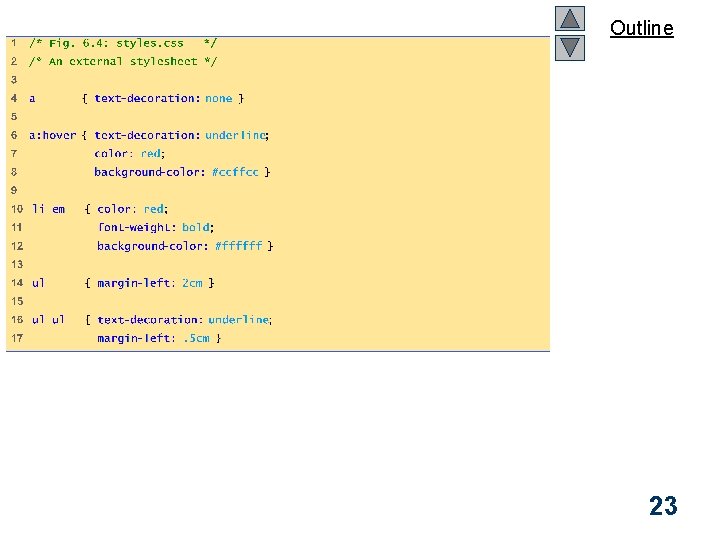Click the 'ul ul' selector on line 16
This screenshot has width=720, height=540.
(x=48, y=320)
